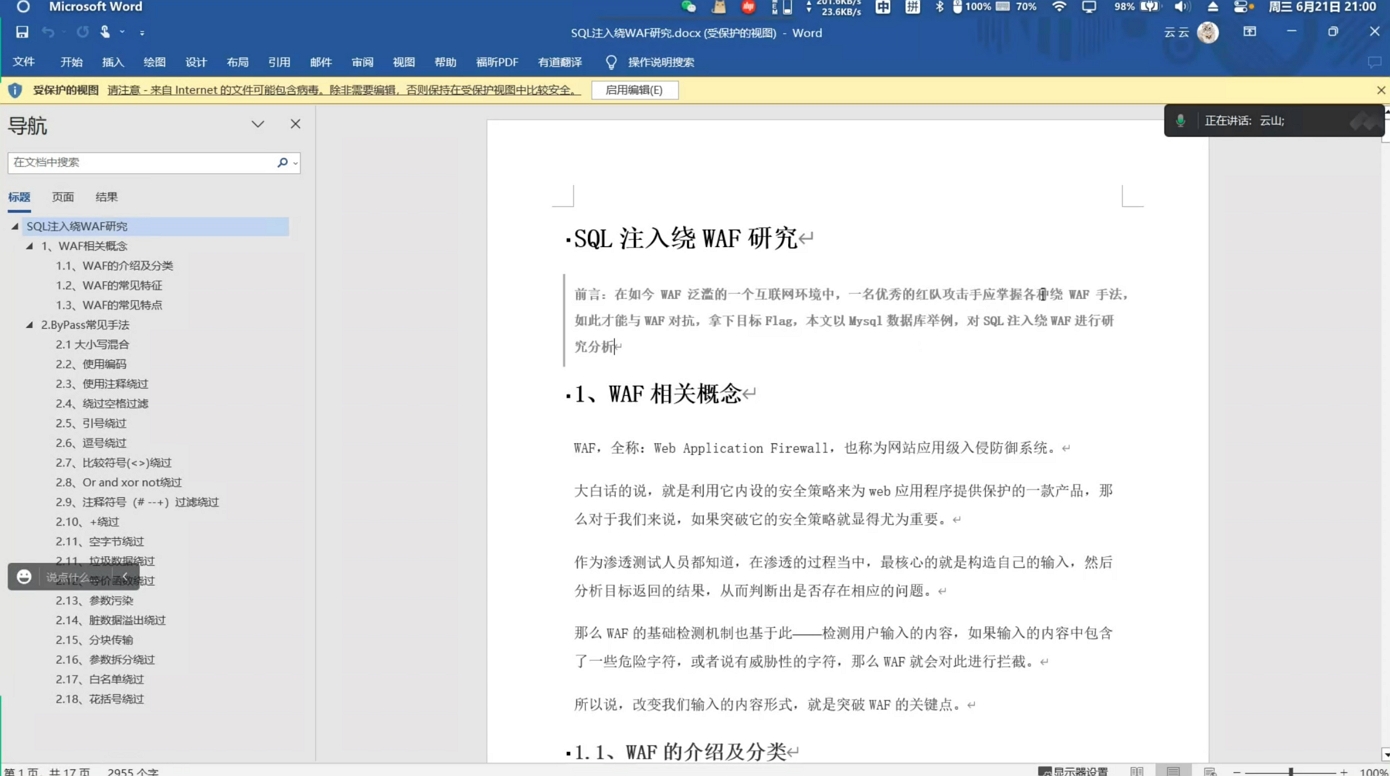Click the 操作说明搜索 search box

tap(661, 62)
